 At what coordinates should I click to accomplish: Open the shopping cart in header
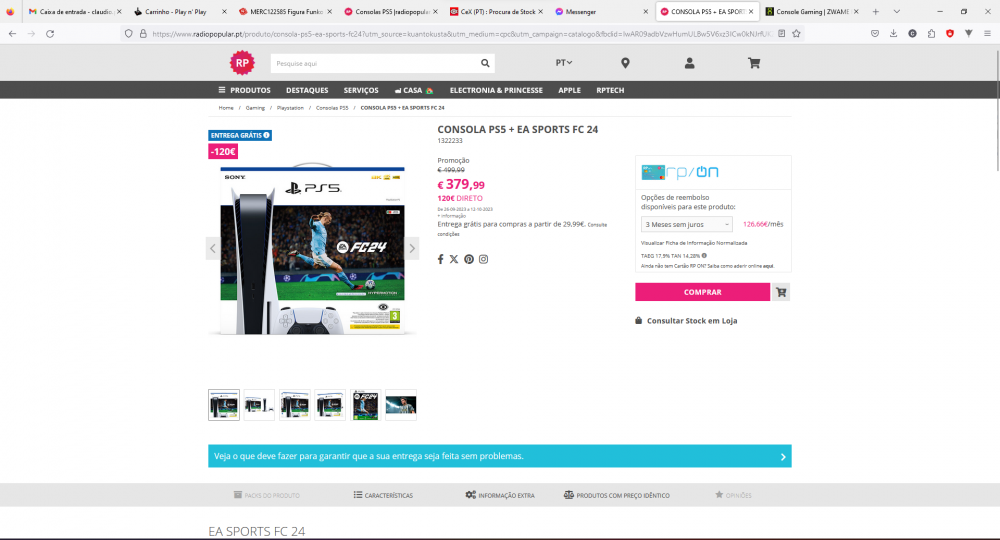click(x=754, y=63)
